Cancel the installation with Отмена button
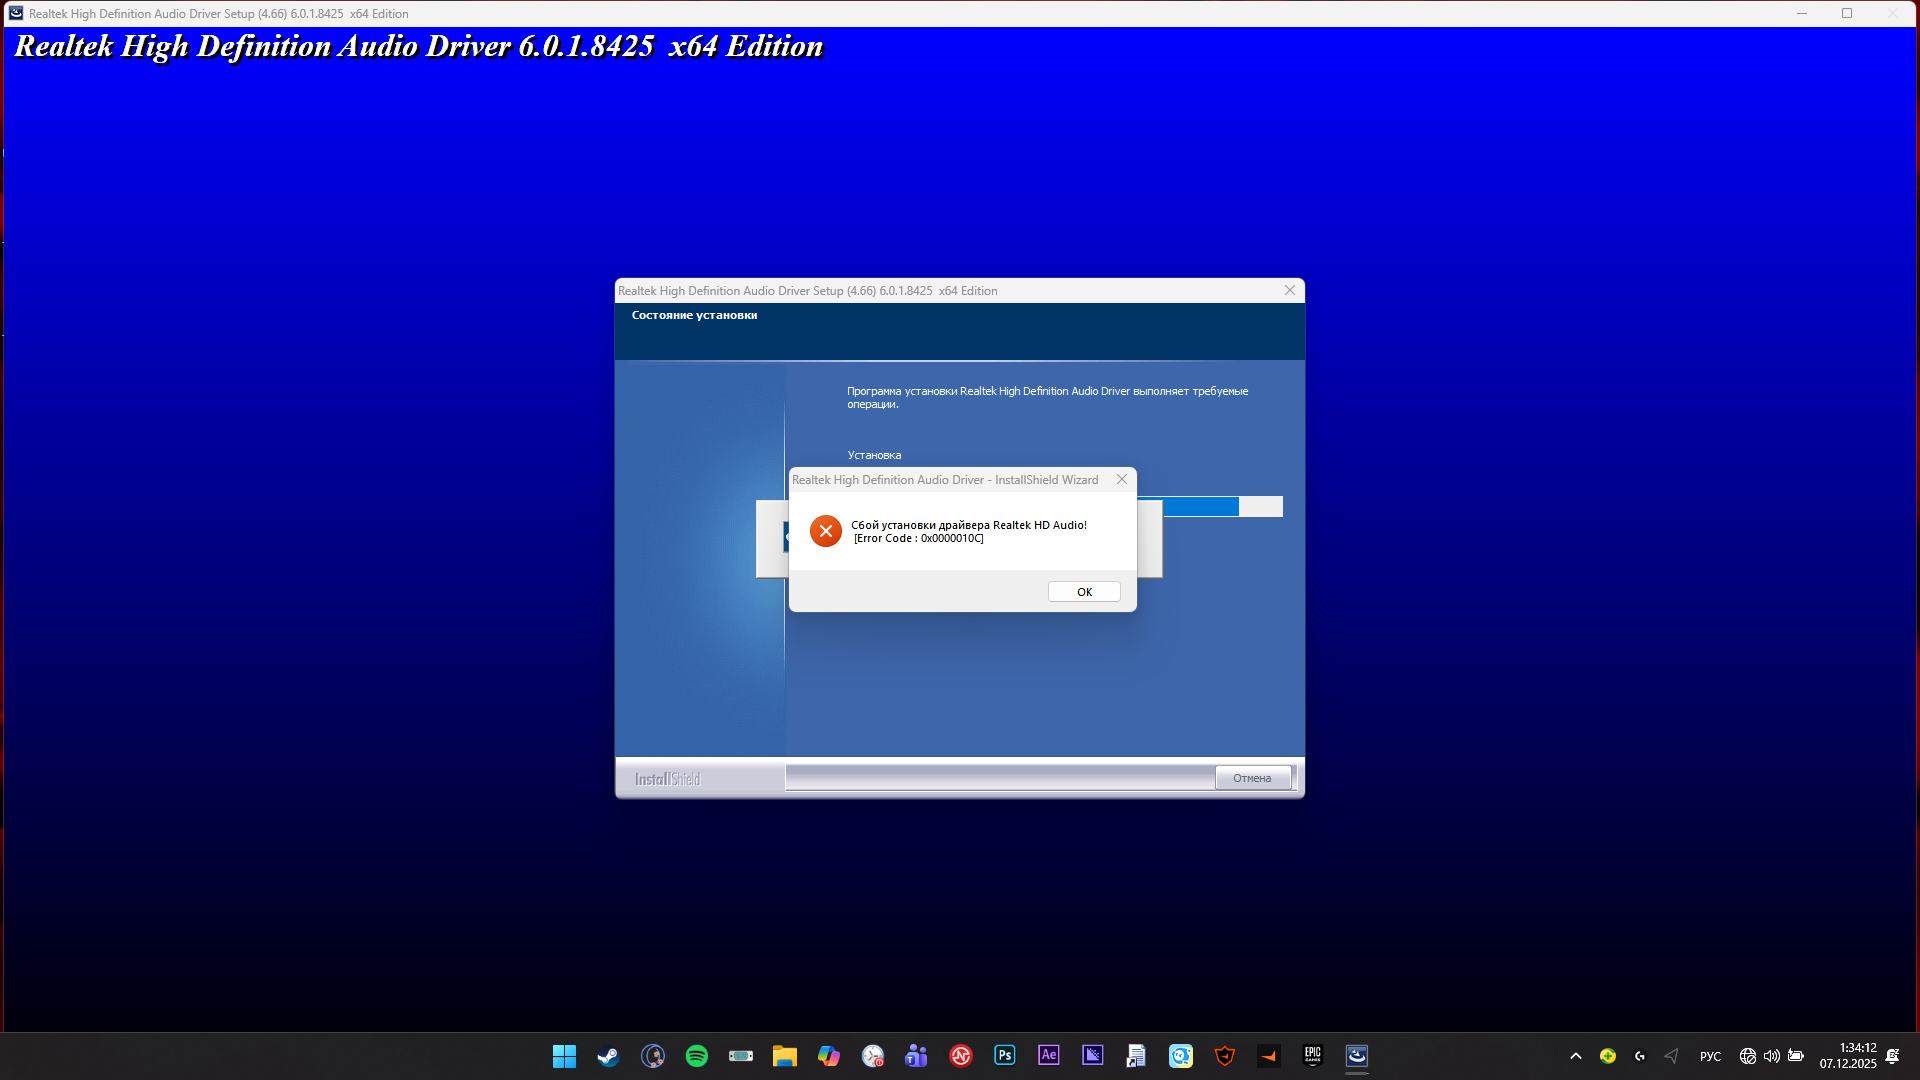The image size is (1920, 1080). pos(1253,777)
